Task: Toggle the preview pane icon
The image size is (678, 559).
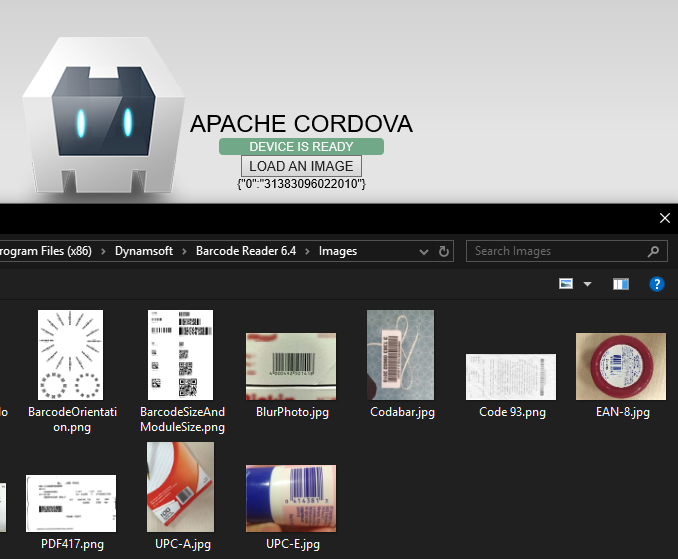Action: (621, 284)
